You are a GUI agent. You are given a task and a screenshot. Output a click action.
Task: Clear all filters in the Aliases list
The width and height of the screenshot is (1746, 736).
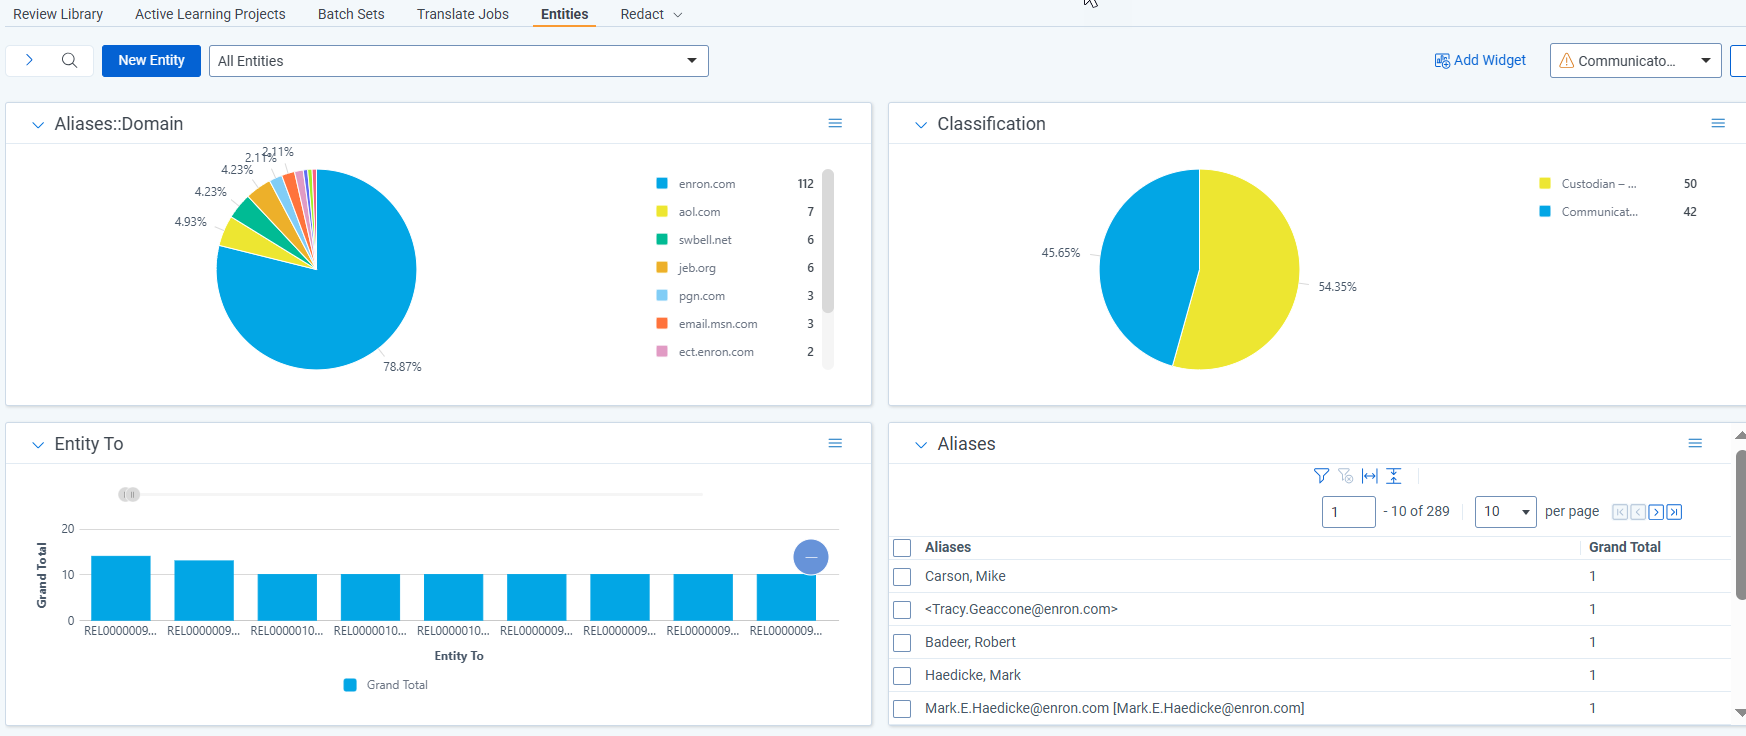[1345, 476]
